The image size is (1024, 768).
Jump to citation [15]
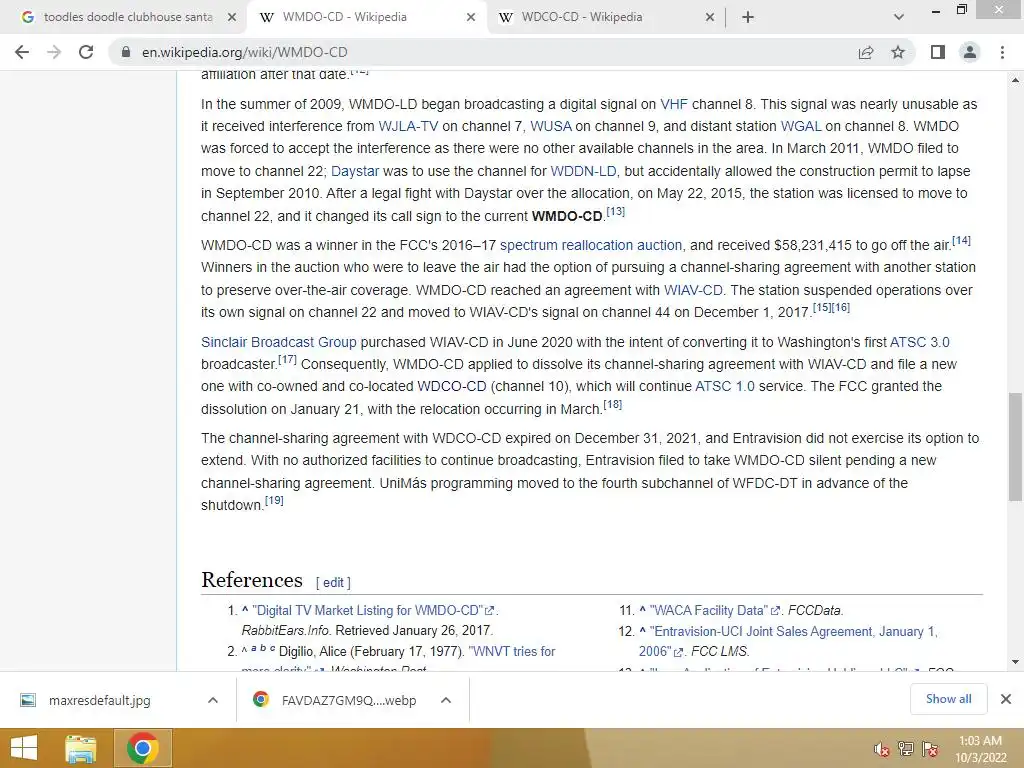822,307
